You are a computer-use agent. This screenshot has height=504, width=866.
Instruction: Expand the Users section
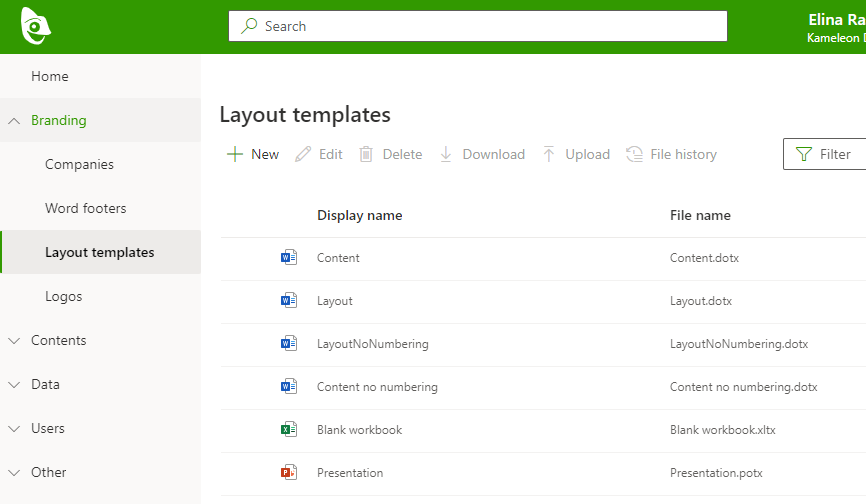pyautogui.click(x=14, y=429)
